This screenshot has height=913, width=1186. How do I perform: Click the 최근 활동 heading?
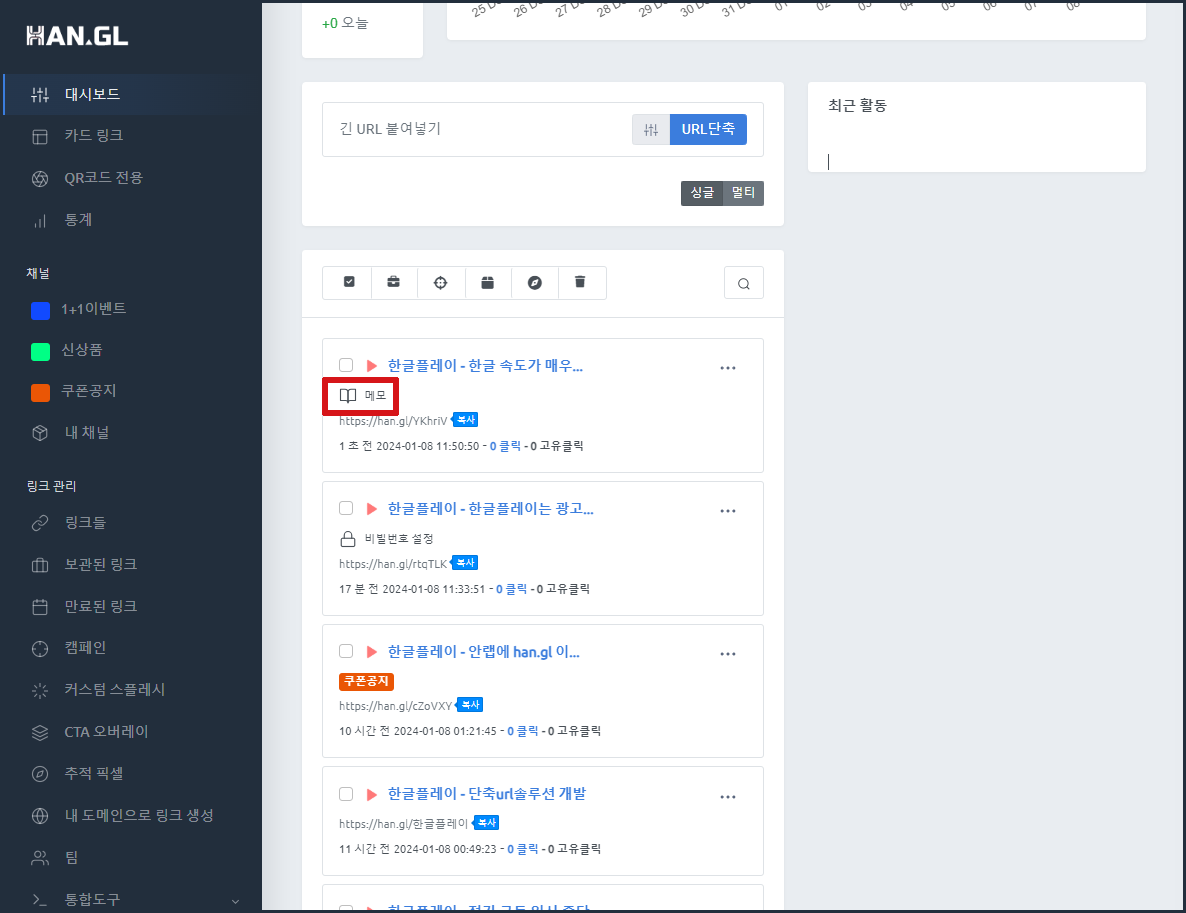pos(857,106)
